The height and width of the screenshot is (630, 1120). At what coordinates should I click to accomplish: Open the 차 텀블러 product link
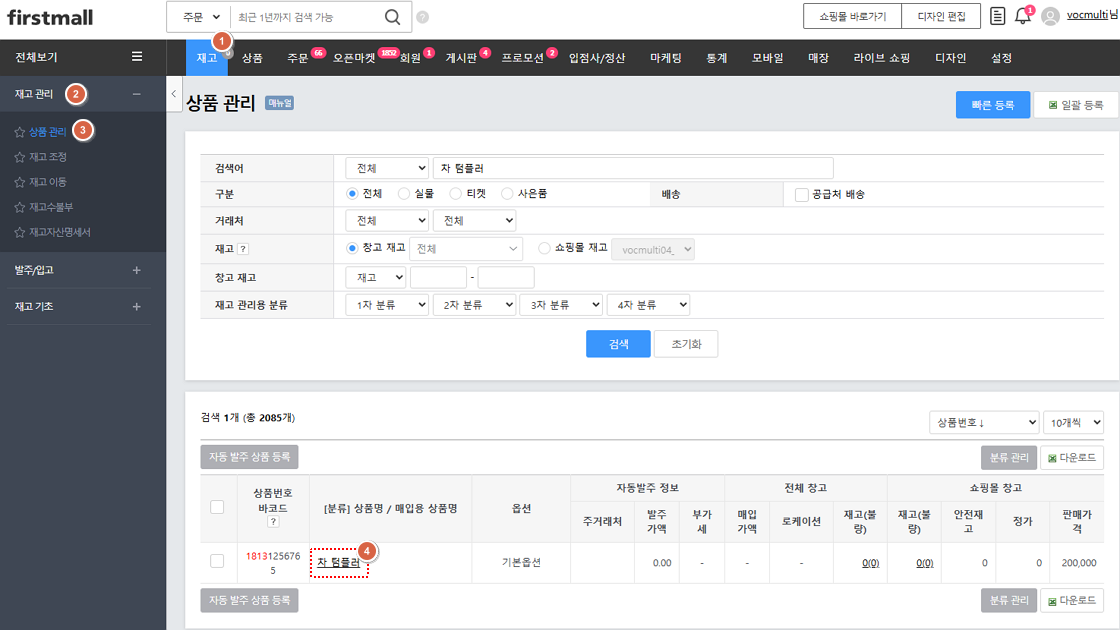coord(338,563)
